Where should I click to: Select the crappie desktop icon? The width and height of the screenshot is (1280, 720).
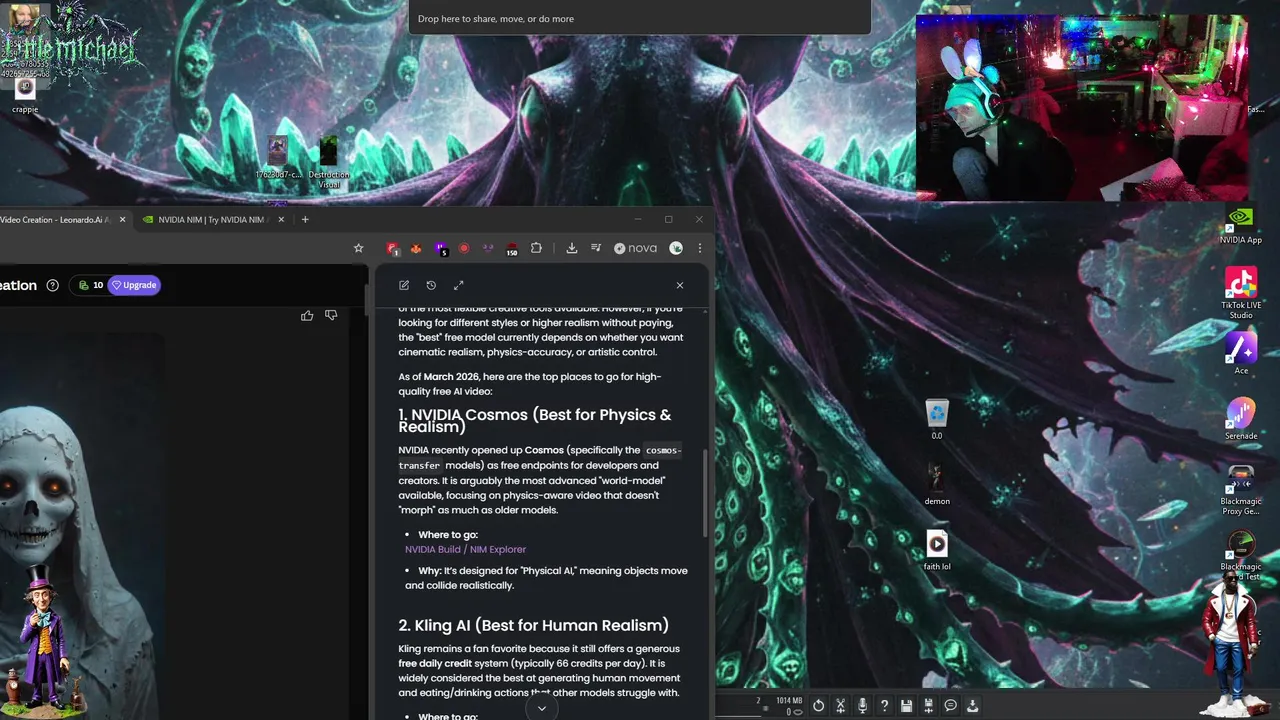tap(25, 95)
